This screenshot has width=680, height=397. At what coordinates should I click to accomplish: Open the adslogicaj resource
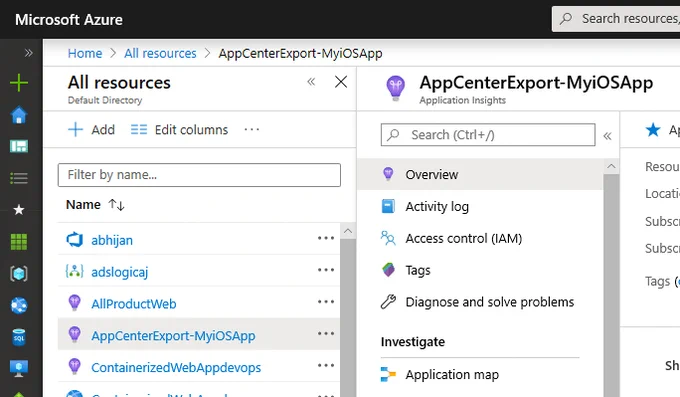[x=119, y=272]
